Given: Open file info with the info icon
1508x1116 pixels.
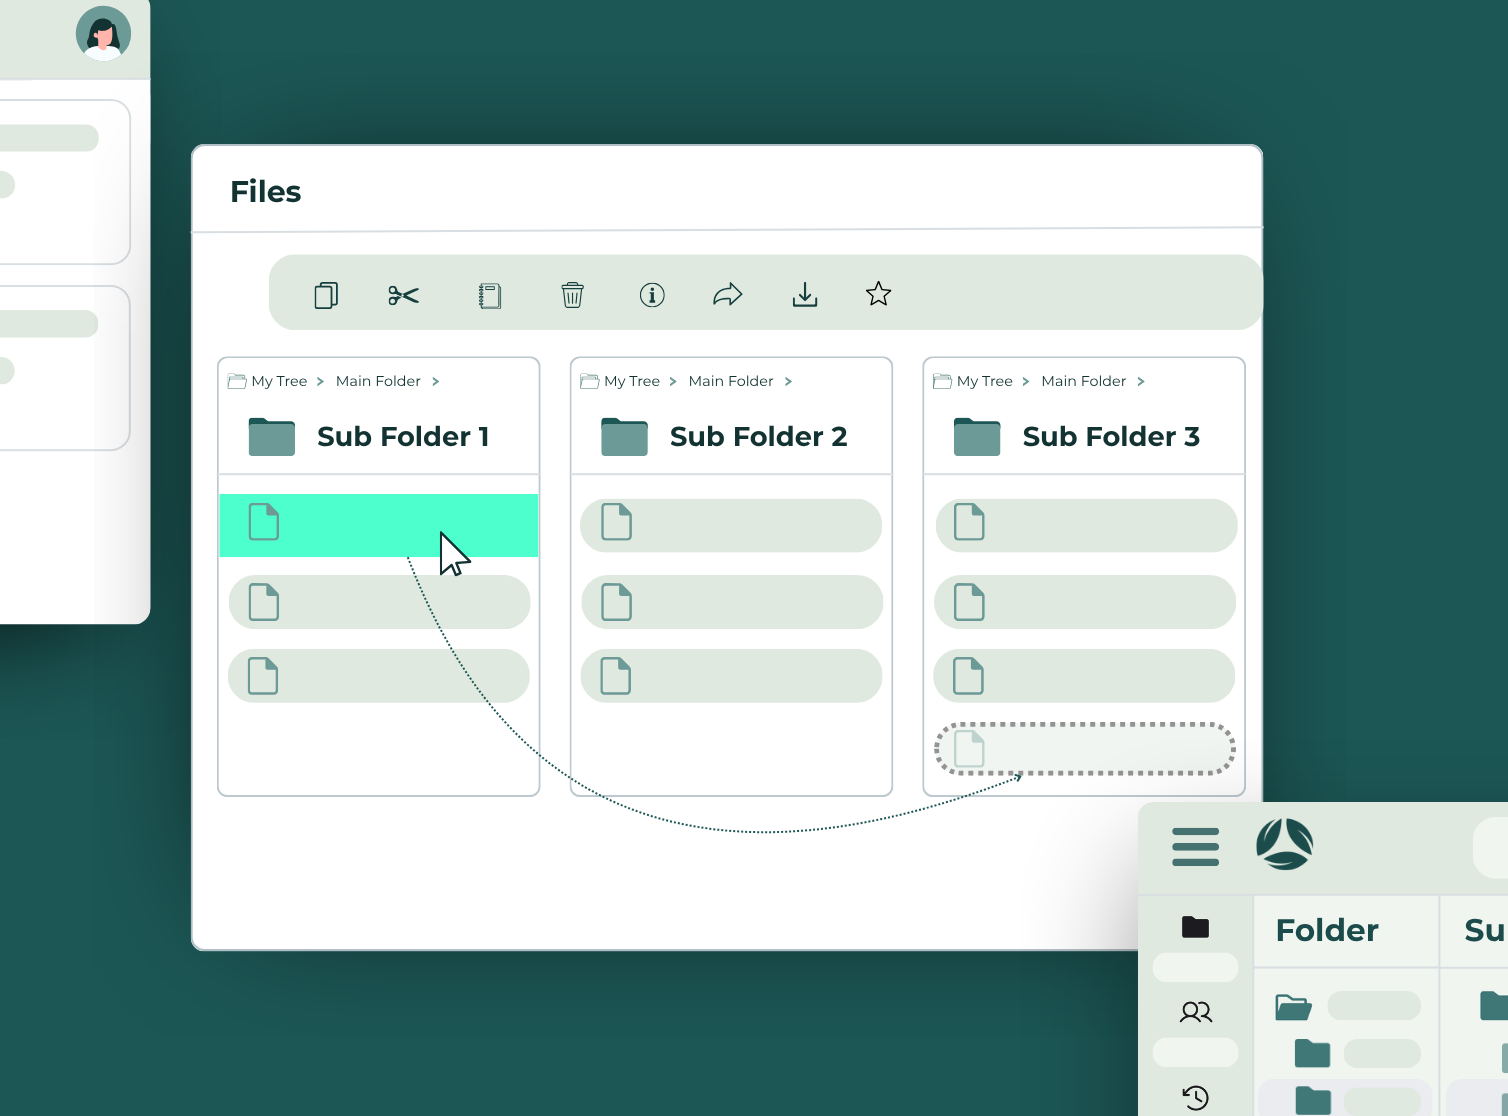Looking at the screenshot, I should (652, 295).
